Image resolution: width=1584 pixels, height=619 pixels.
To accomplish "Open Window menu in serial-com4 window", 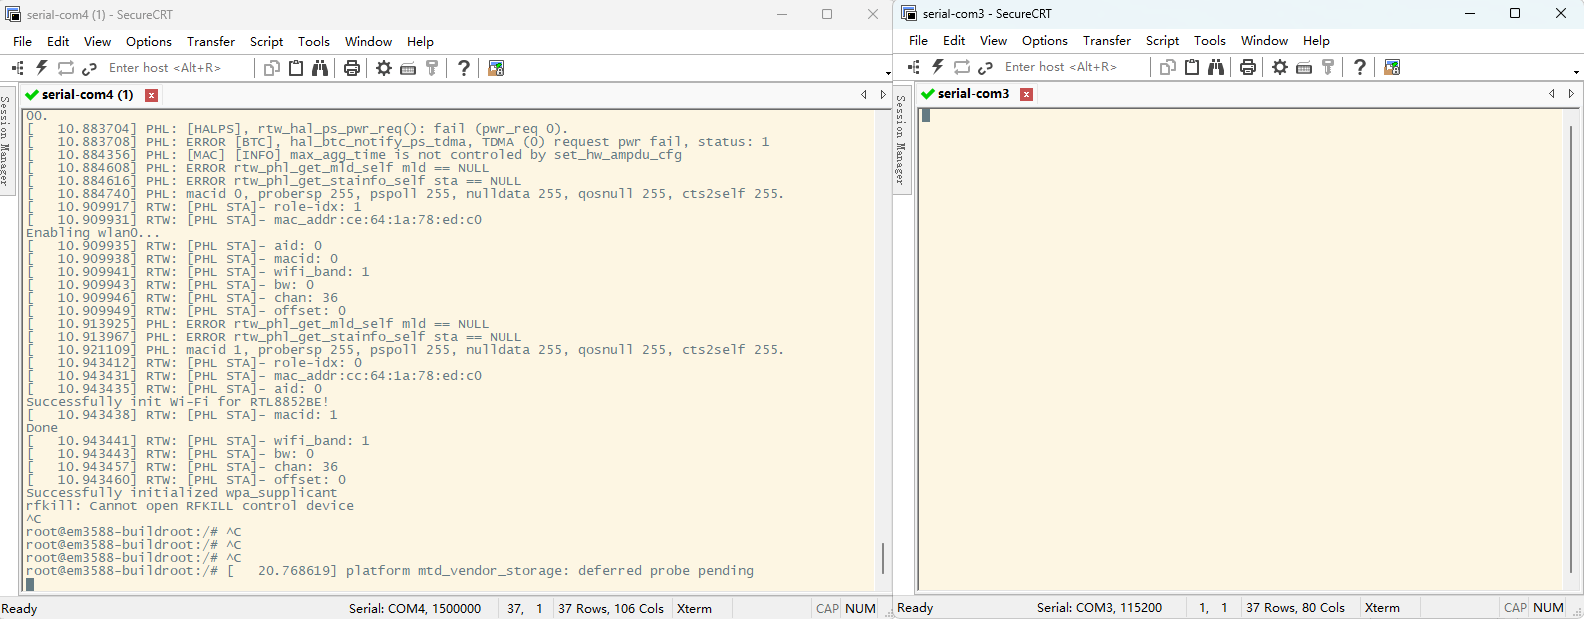I will (x=368, y=42).
